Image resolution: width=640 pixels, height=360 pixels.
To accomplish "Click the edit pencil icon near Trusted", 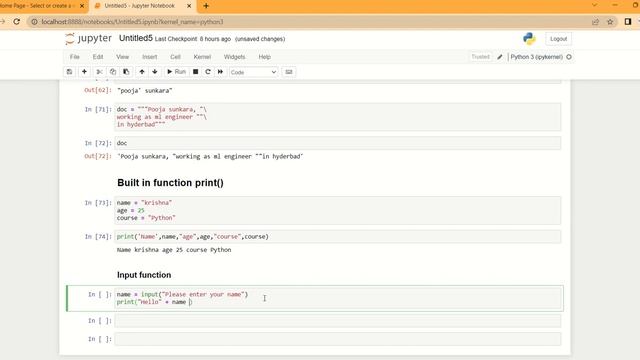I will [500, 57].
